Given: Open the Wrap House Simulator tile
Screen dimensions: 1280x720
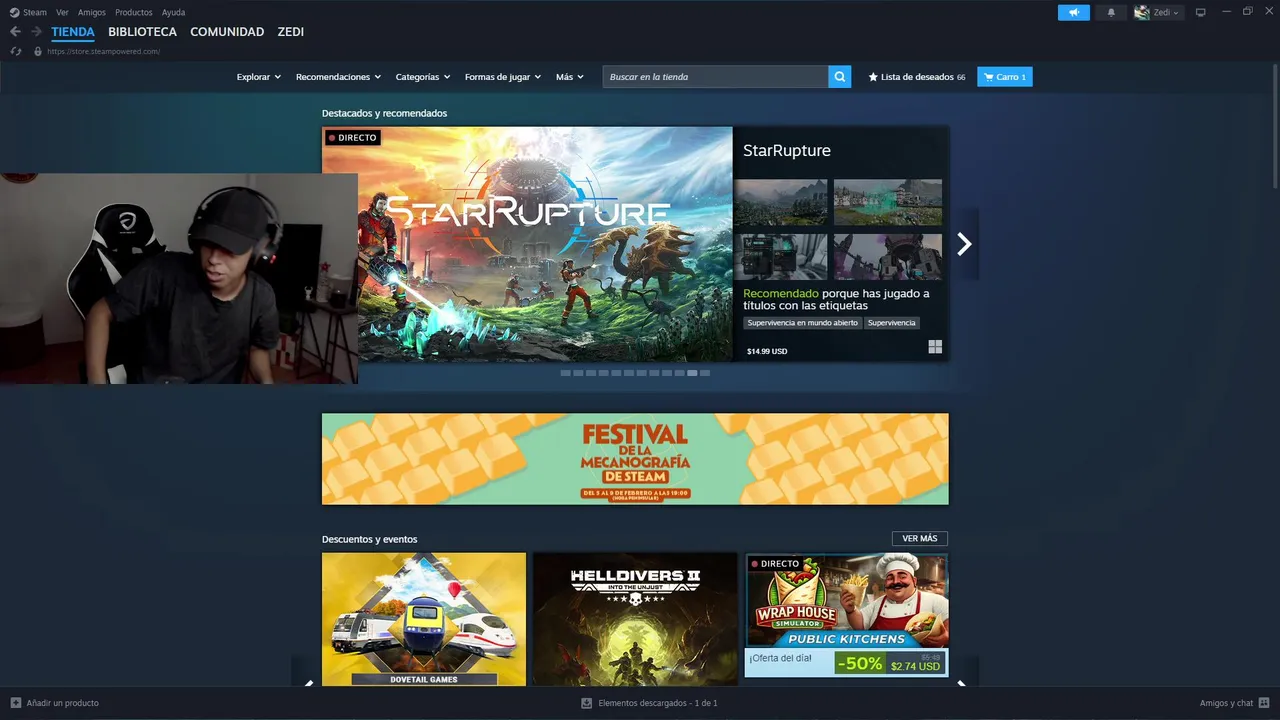Looking at the screenshot, I should (x=846, y=615).
